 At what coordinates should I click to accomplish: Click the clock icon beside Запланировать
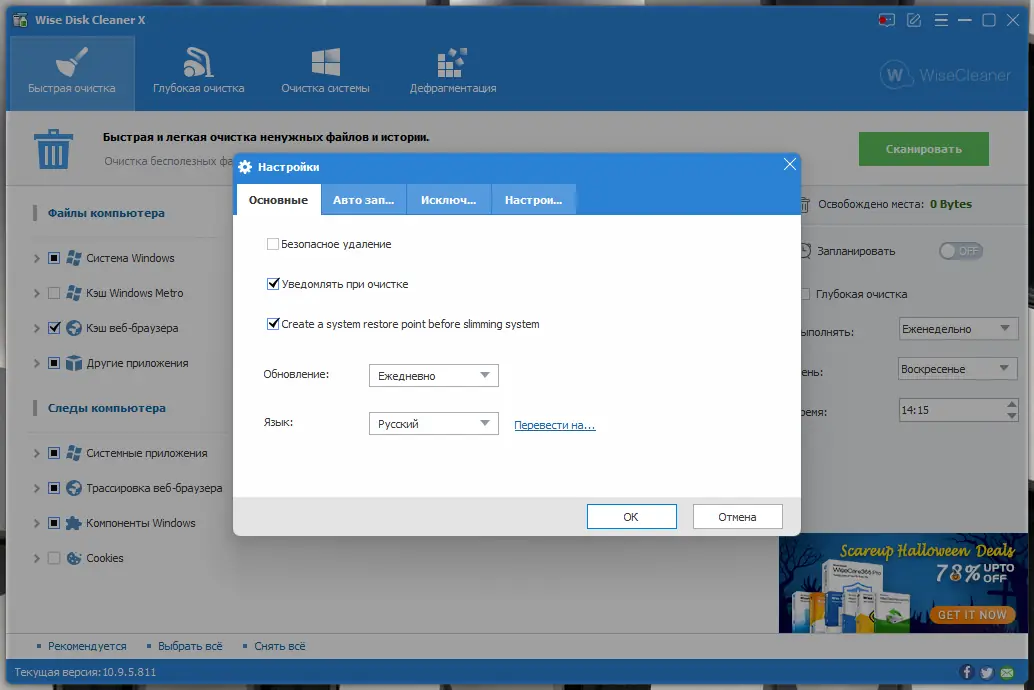point(805,251)
